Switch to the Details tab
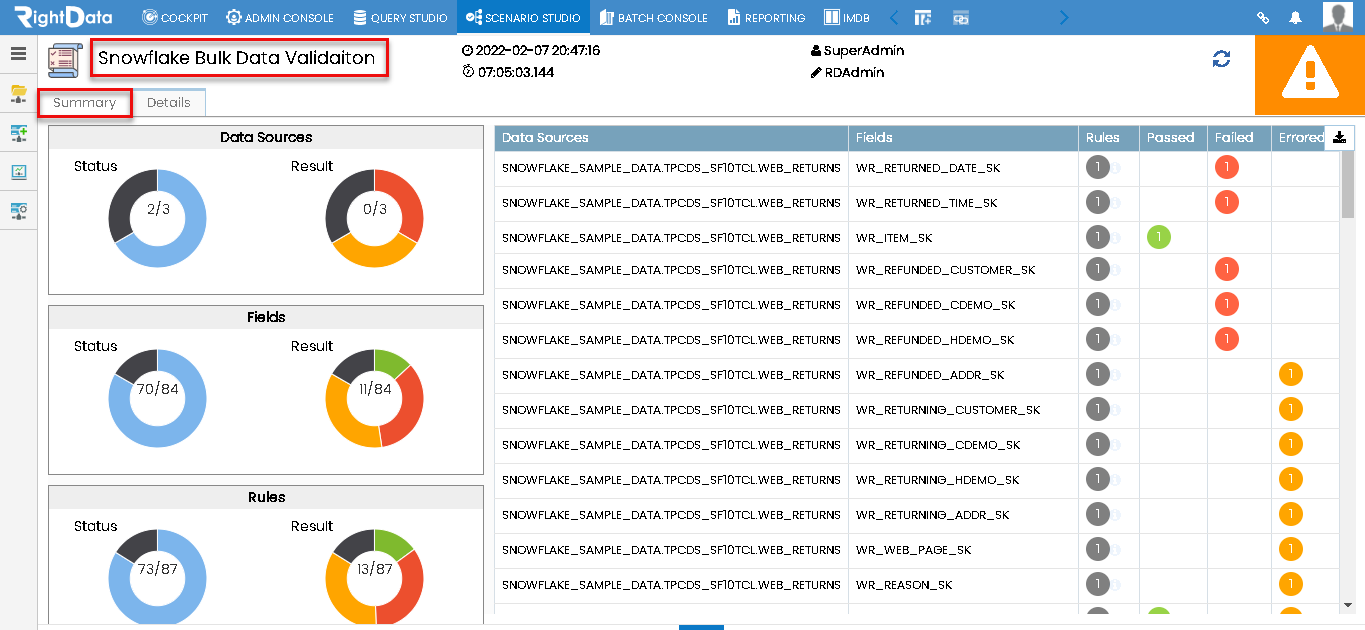The image size is (1365, 630). [168, 102]
